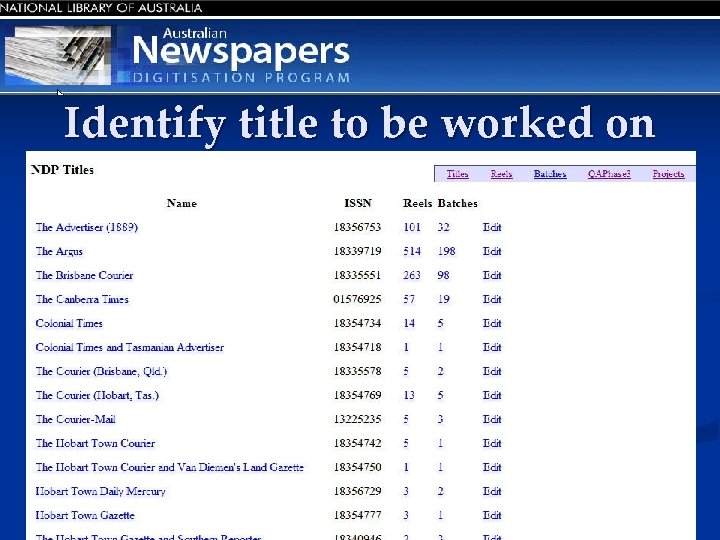The width and height of the screenshot is (720, 540).
Task: Open the 13 reels for Courier (Hobart, Tas.)
Action: tap(409, 395)
